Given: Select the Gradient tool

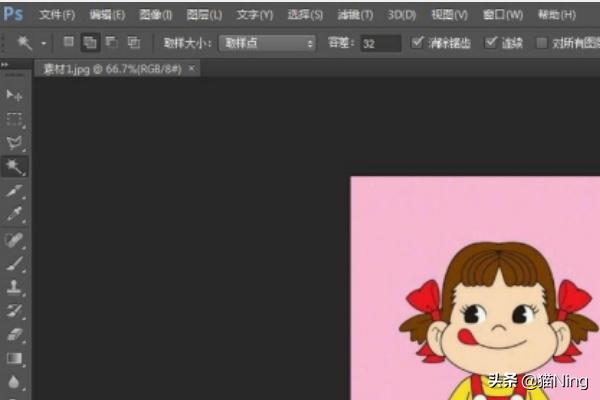Looking at the screenshot, I should (15, 358).
